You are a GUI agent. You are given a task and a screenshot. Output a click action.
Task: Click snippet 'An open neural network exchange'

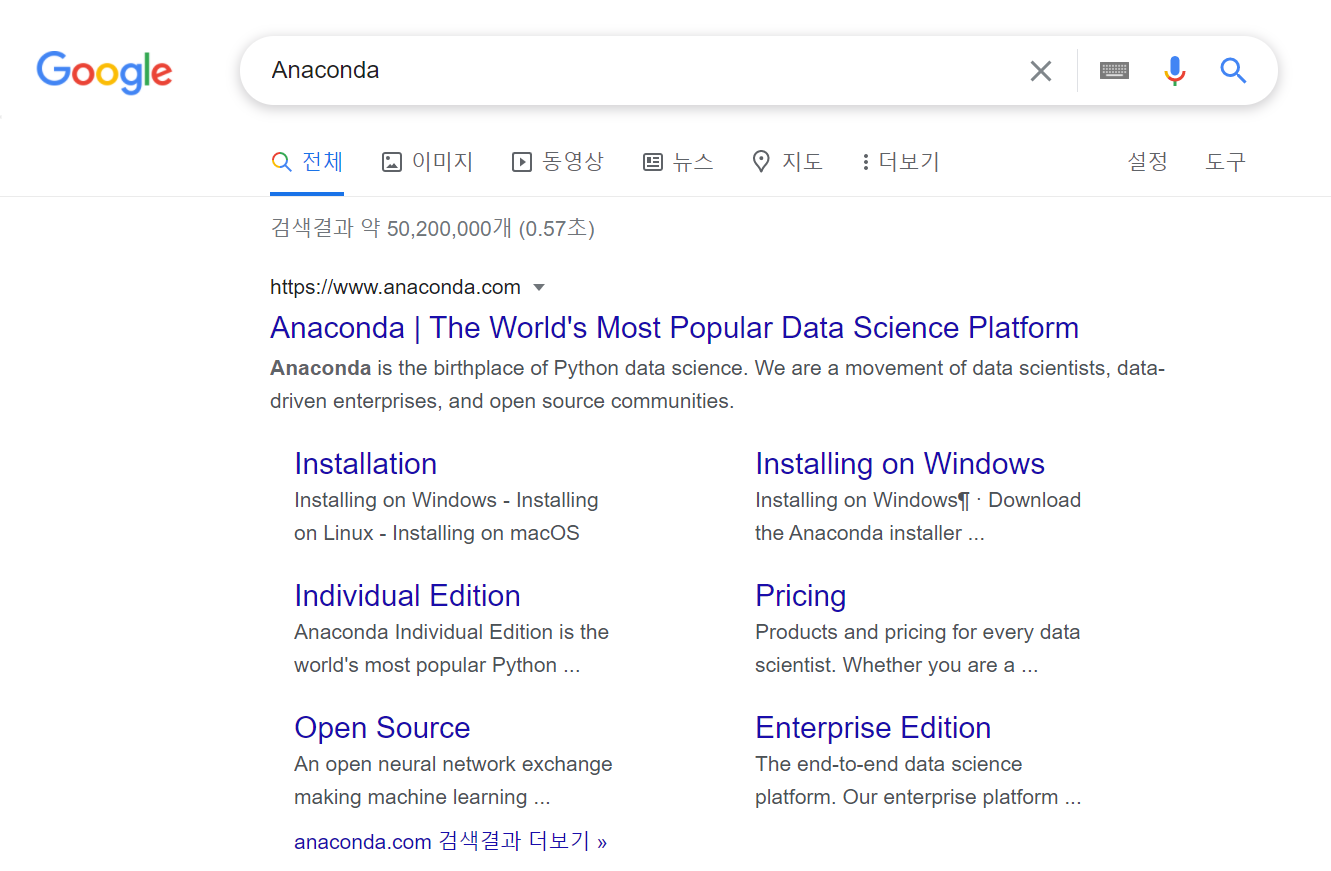[x=453, y=764]
